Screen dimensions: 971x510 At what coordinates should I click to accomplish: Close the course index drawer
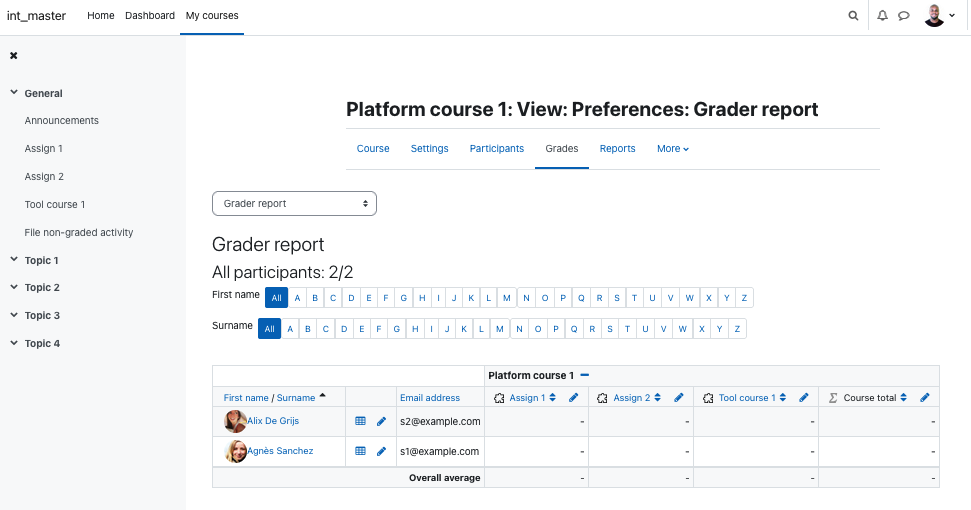point(14,56)
